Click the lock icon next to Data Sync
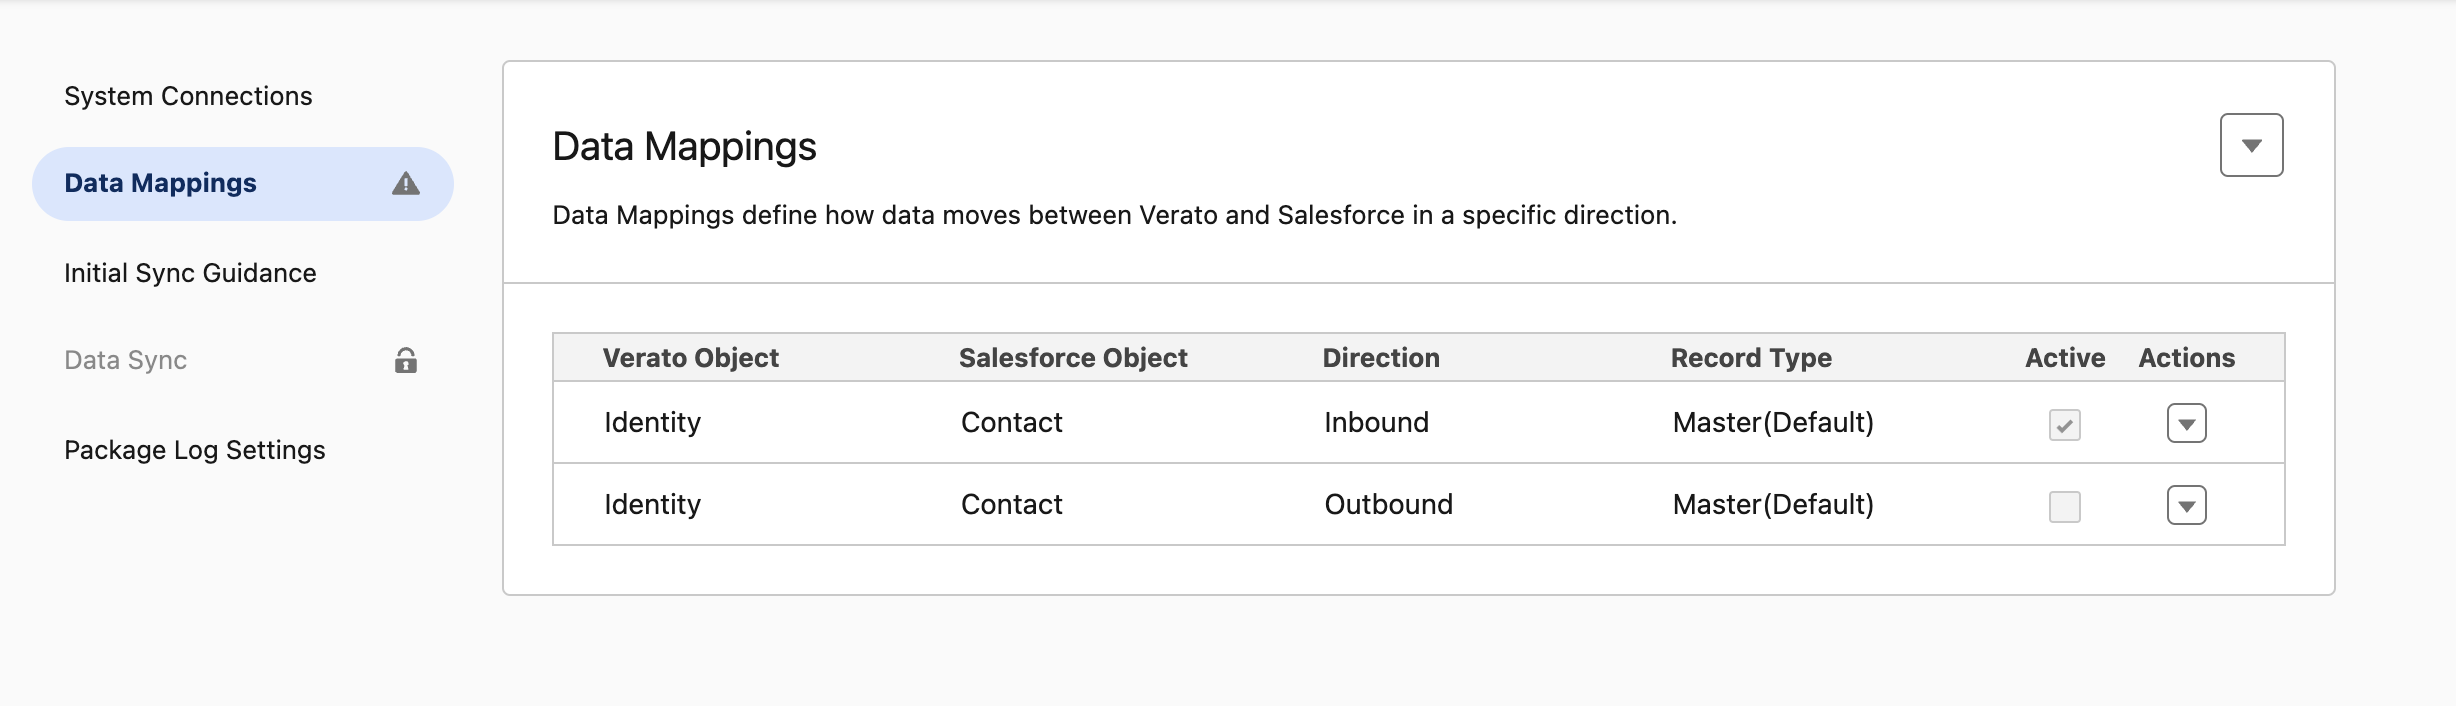2456x706 pixels. pyautogui.click(x=405, y=360)
